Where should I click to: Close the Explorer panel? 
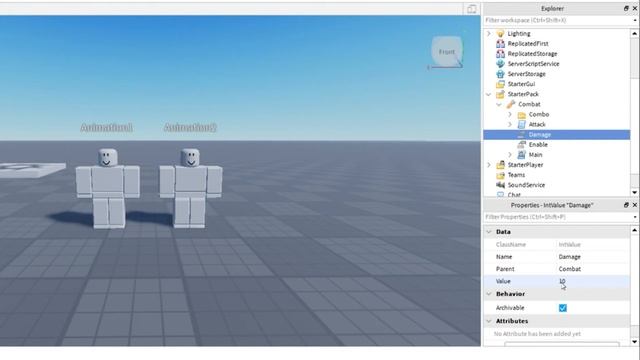point(635,8)
